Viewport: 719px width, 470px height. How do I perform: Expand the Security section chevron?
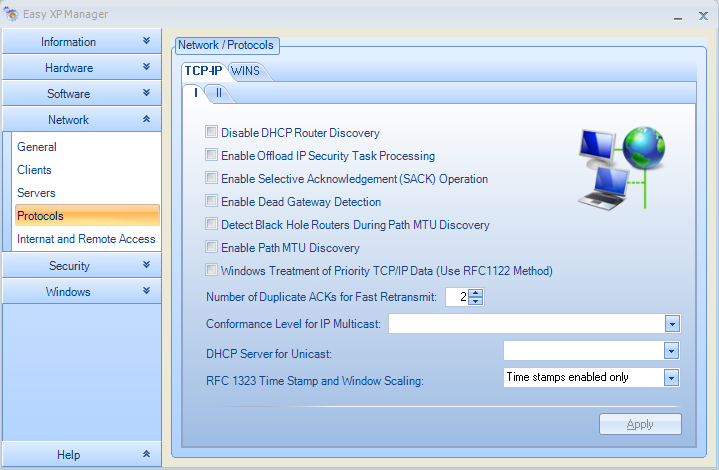(x=146, y=265)
